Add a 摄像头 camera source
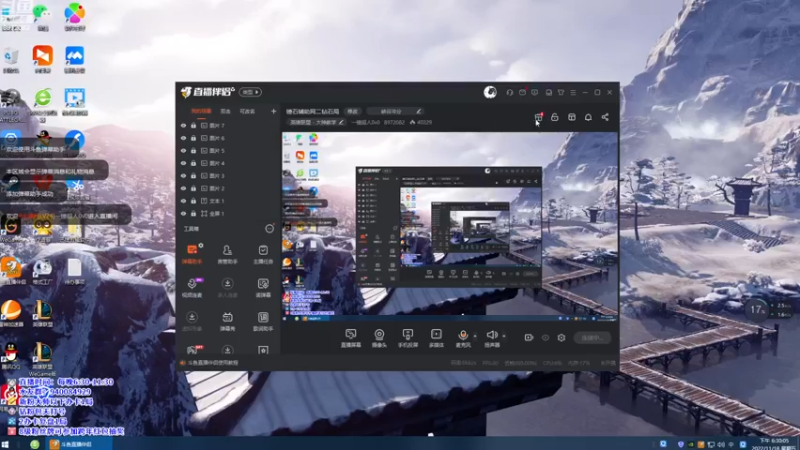The image size is (800, 450). (379, 338)
